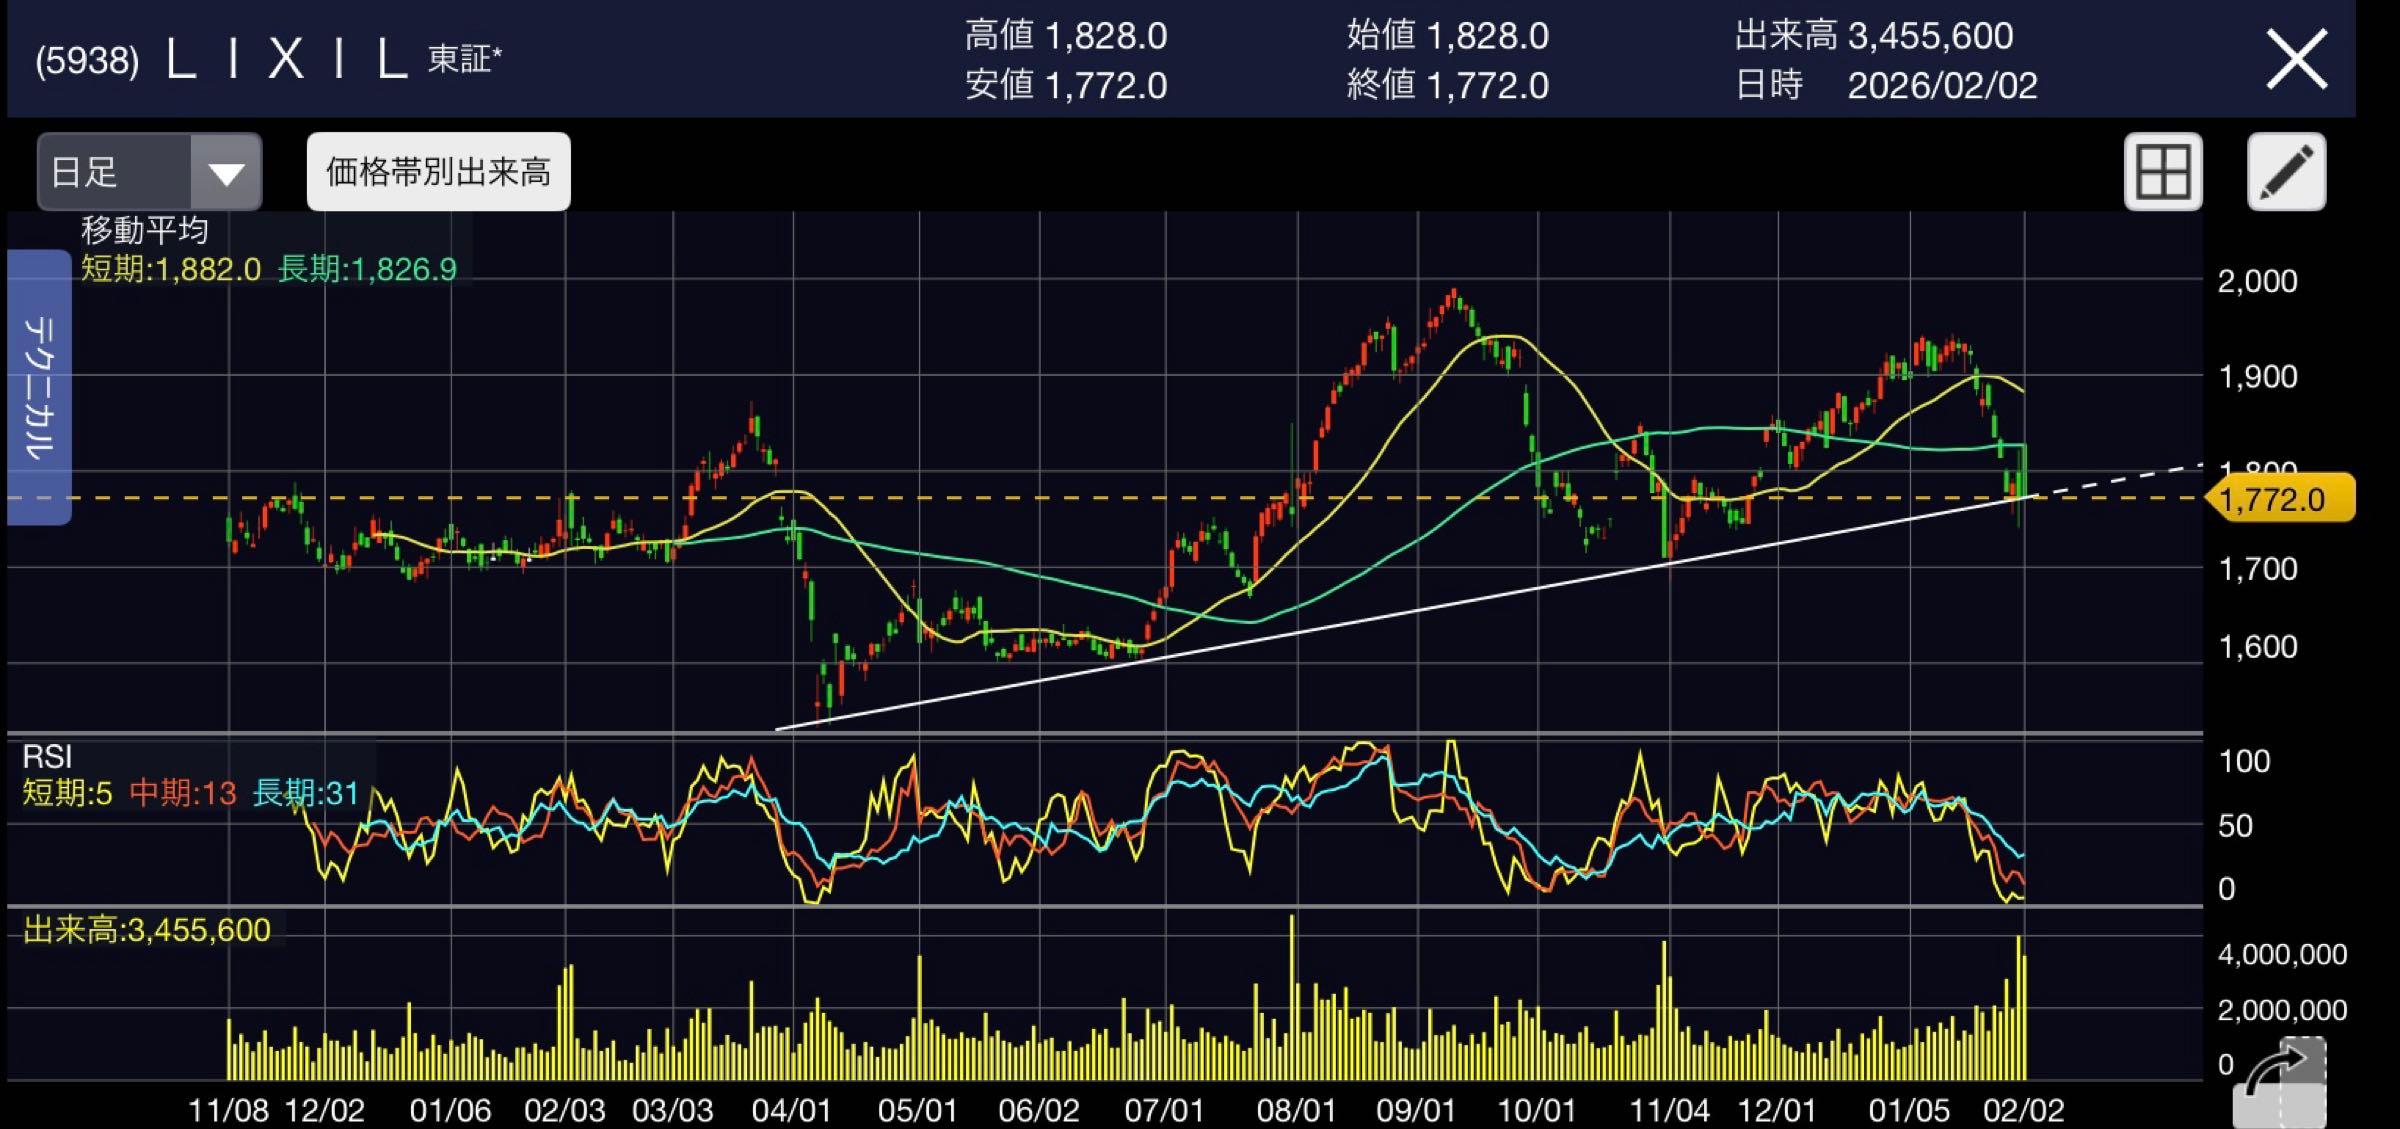The height and width of the screenshot is (1129, 2400).
Task: Open the テクニカル side tab
Action: tap(38, 387)
